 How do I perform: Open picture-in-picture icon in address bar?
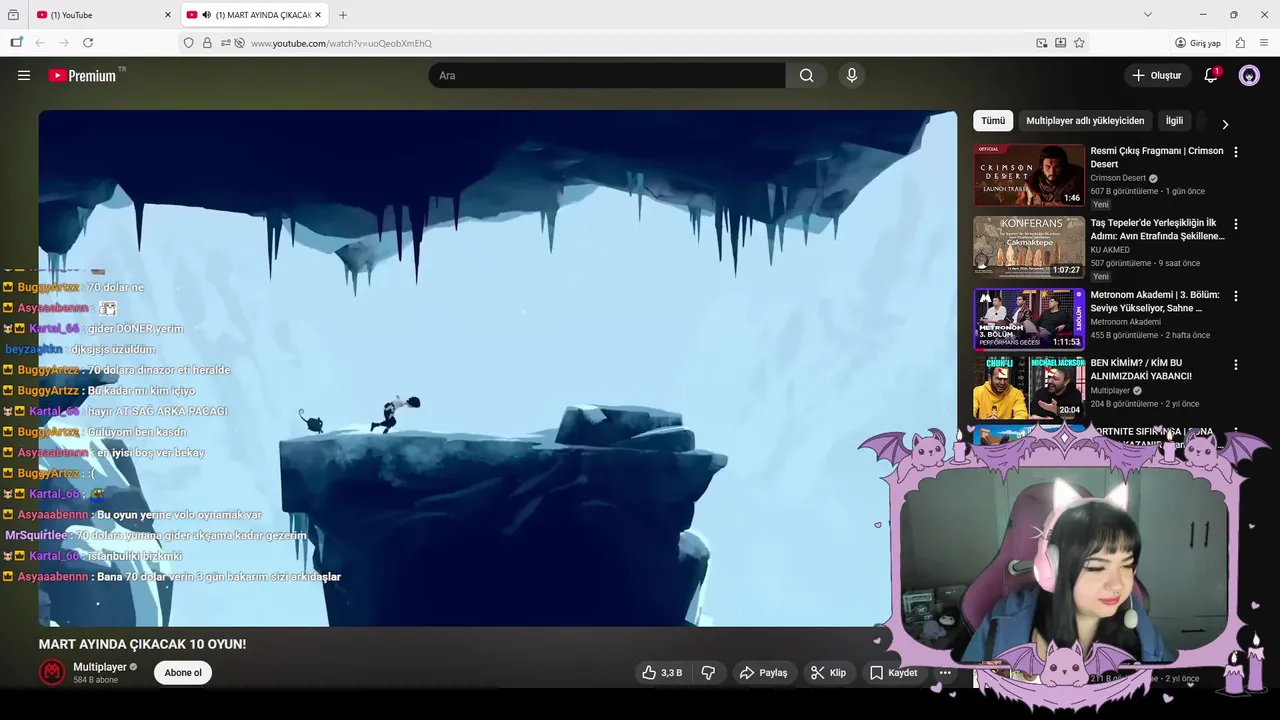[x=1042, y=43]
